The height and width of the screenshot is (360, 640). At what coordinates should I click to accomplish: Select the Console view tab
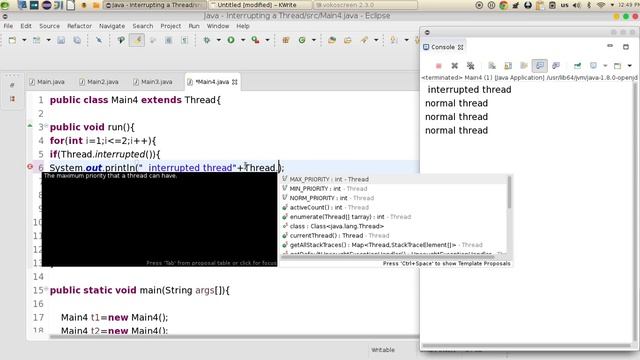443,47
